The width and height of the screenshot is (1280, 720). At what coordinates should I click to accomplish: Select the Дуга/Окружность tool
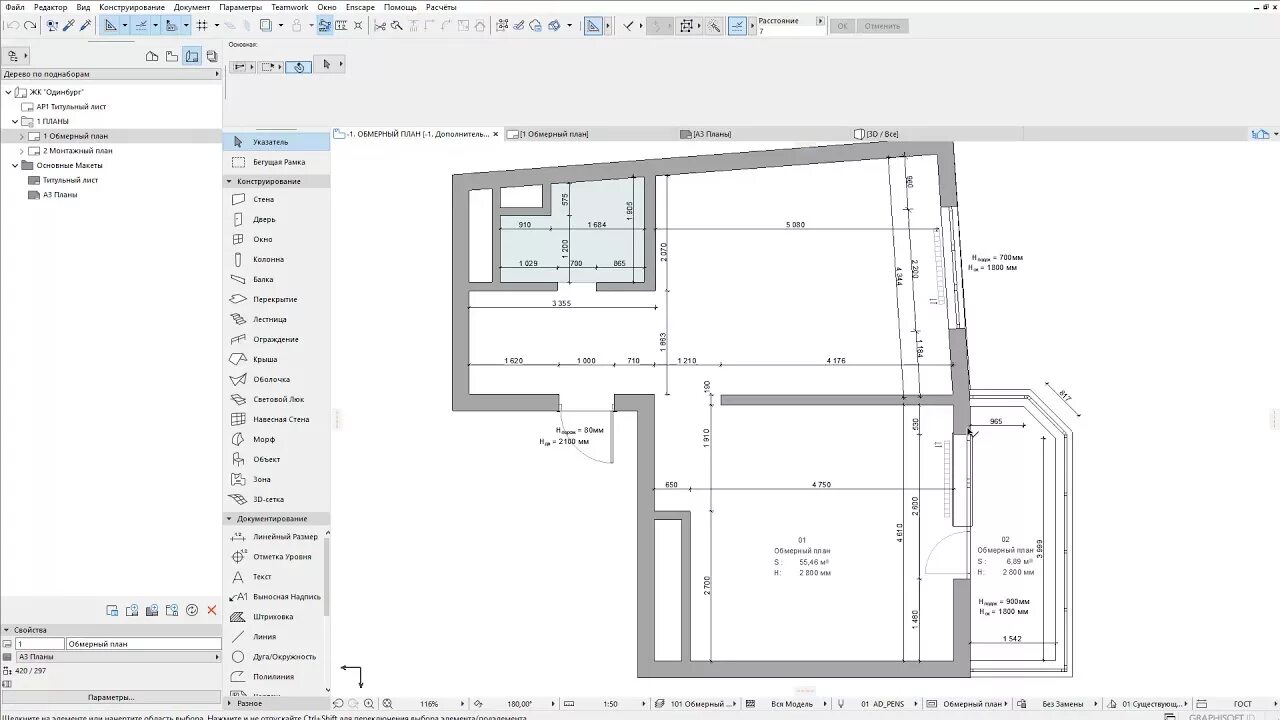pyautogui.click(x=274, y=657)
